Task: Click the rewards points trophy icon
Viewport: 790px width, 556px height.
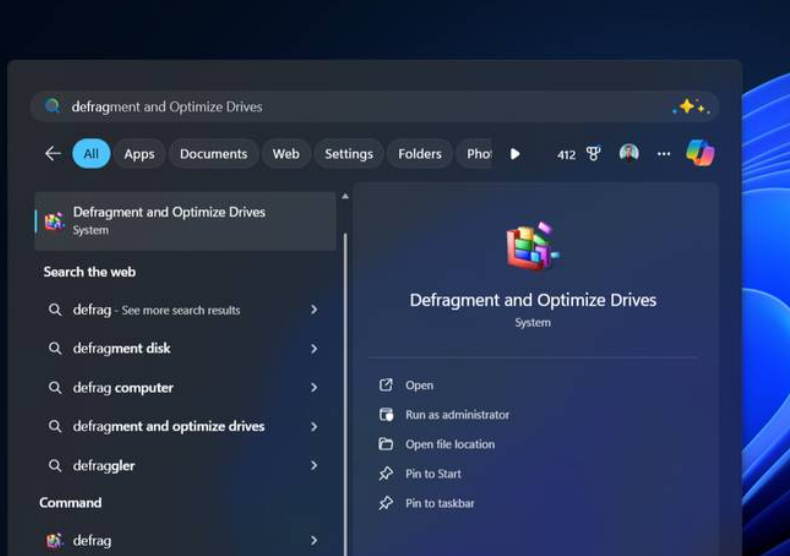Action: click(593, 154)
